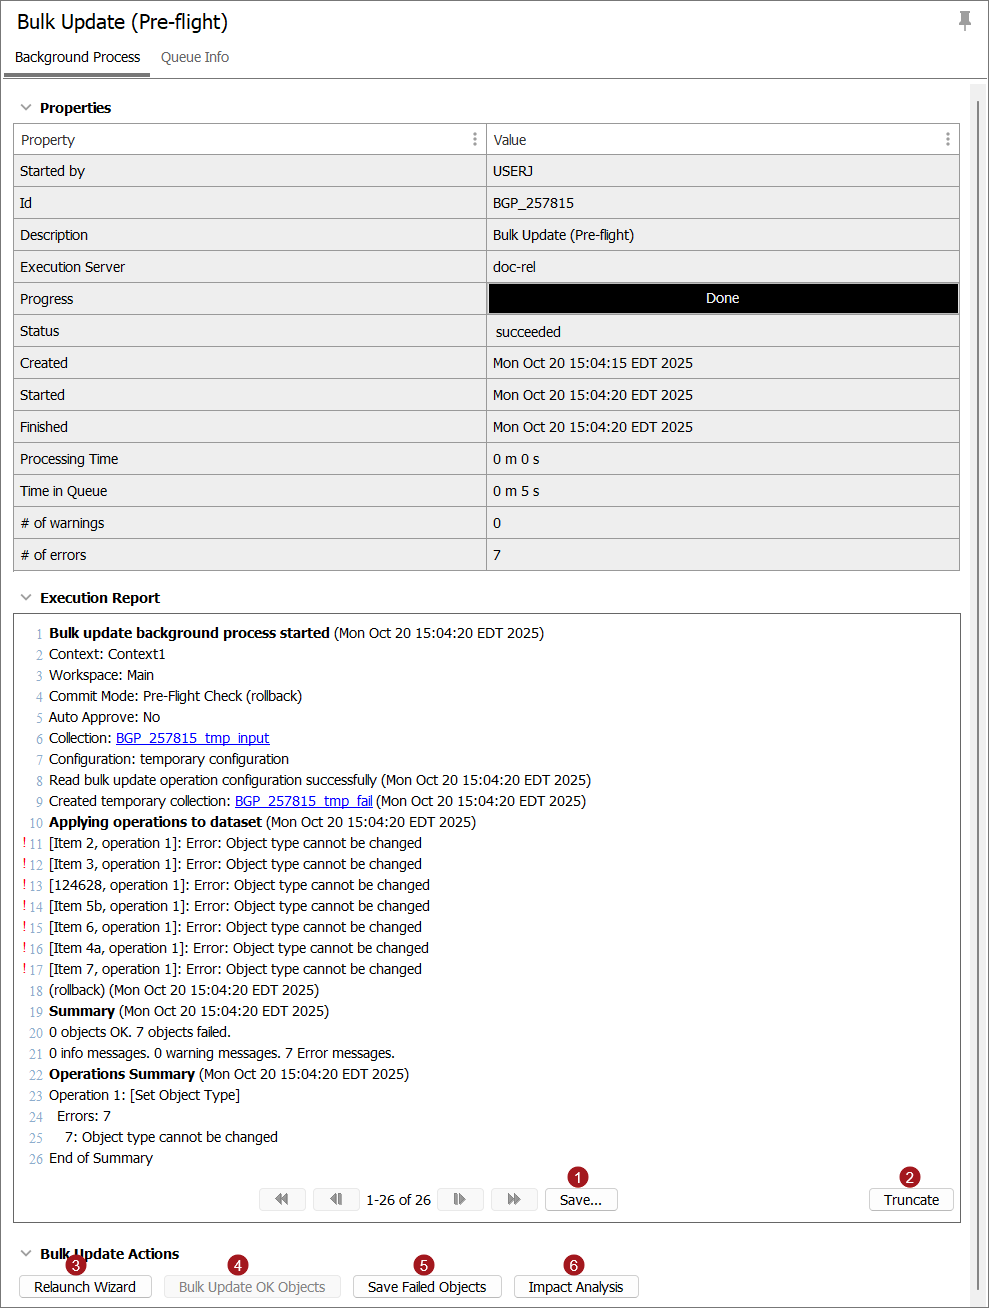Collapse the Properties section
Viewport: 989px width, 1308px height.
click(26, 108)
